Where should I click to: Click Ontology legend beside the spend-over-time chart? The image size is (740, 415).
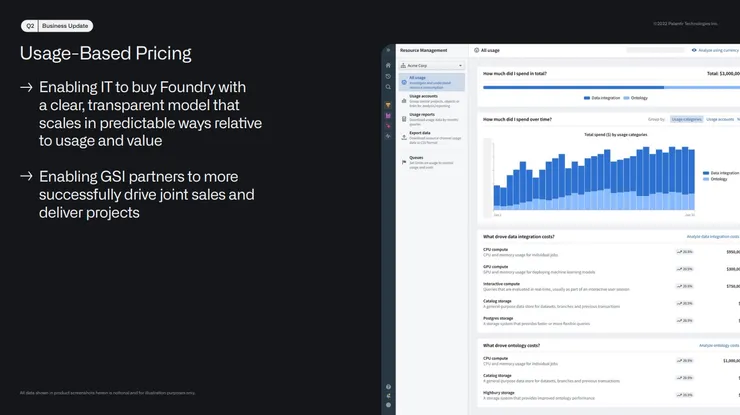[x=715, y=179]
